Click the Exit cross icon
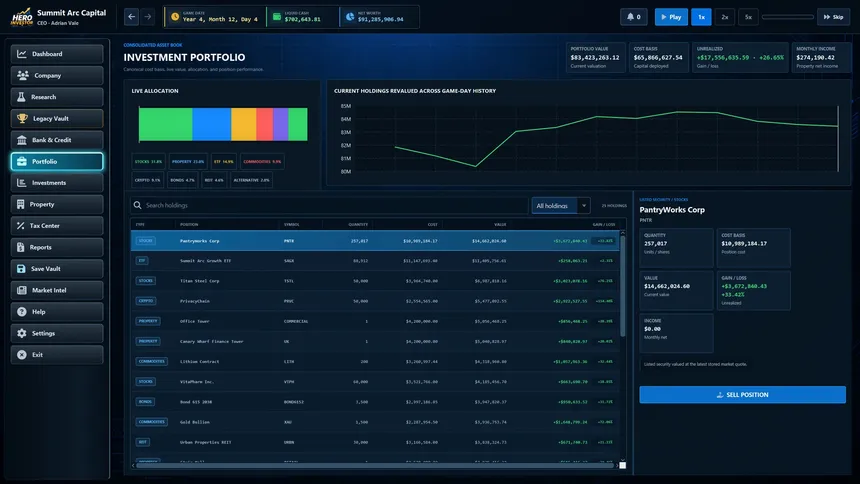Image resolution: width=860 pixels, height=484 pixels. [x=21, y=354]
